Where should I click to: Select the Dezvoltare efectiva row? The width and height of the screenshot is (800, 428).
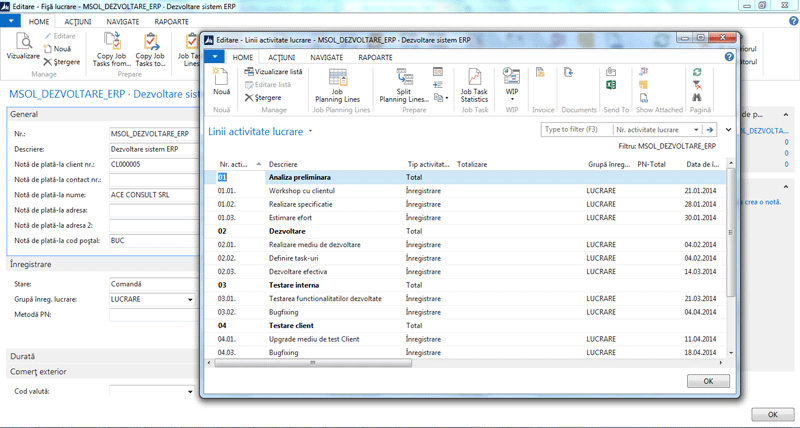tap(464, 271)
